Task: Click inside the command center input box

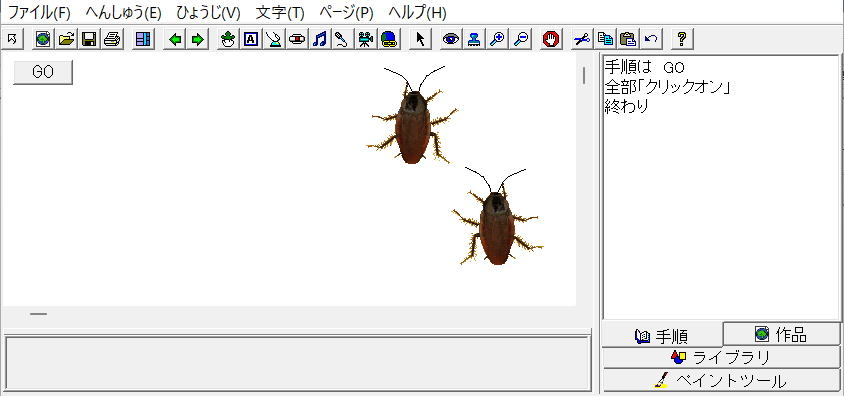Action: click(298, 363)
